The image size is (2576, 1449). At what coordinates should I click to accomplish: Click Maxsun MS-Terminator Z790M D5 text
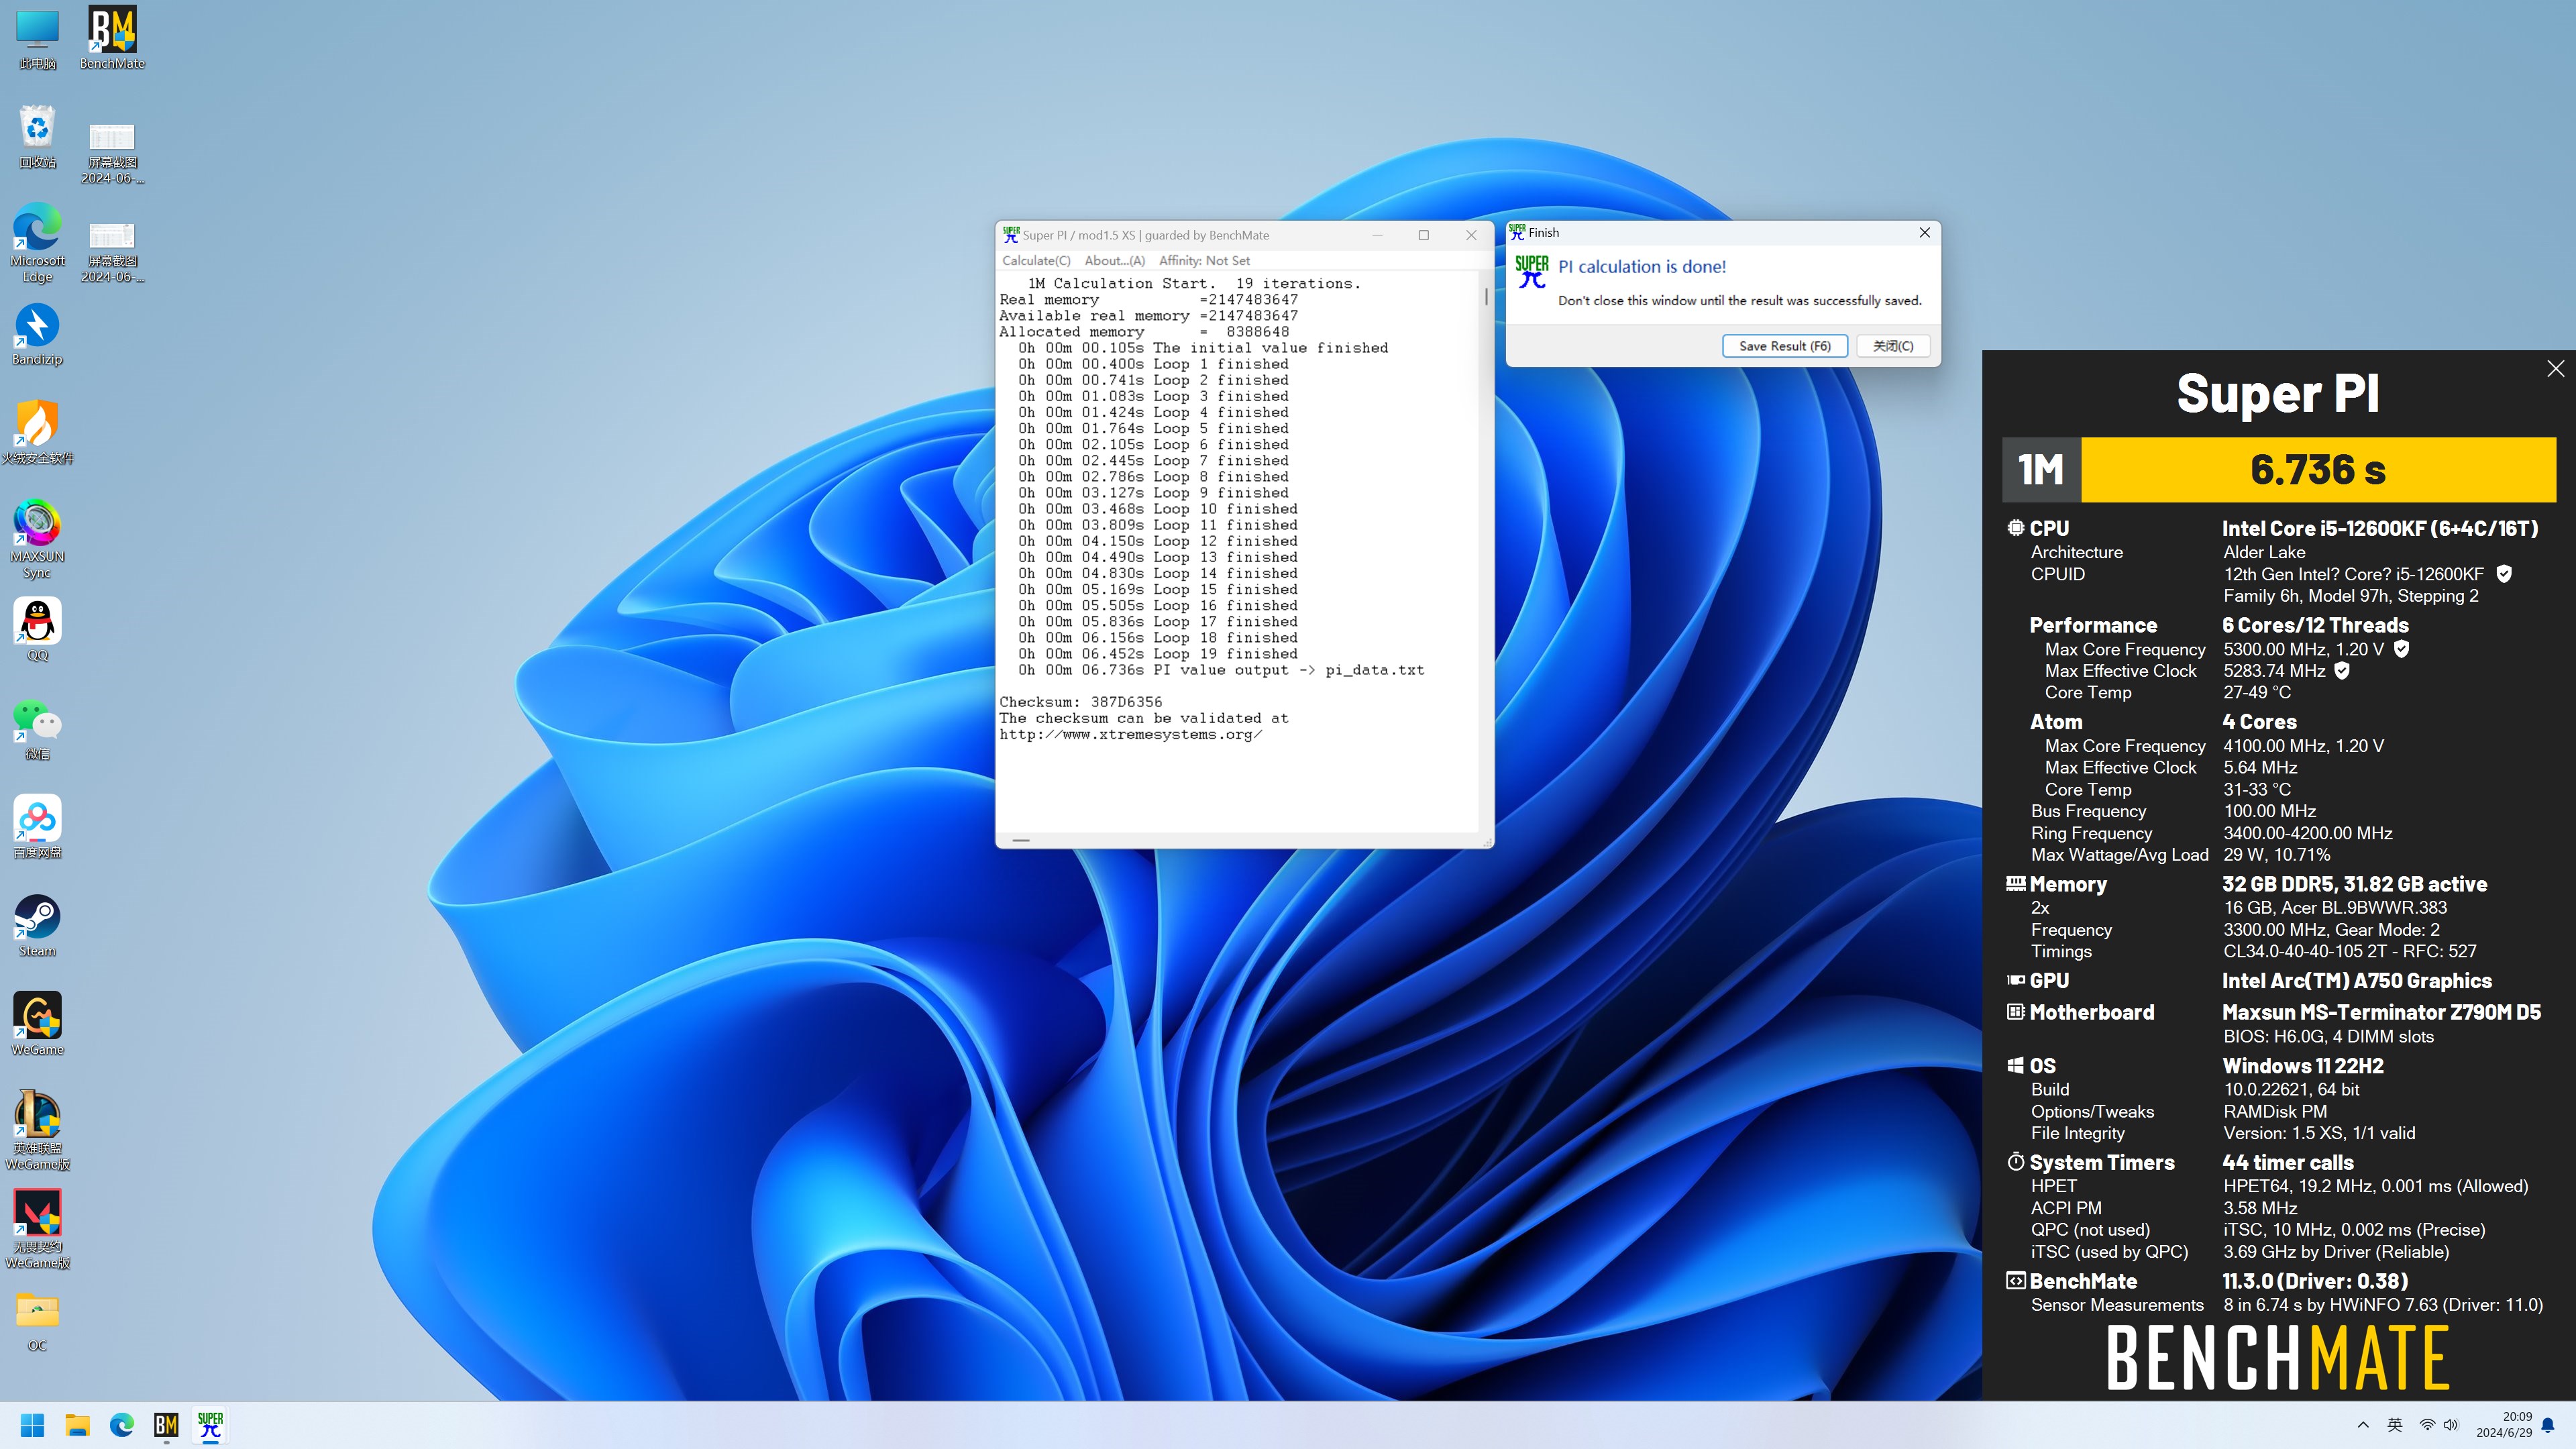coord(2381,1012)
